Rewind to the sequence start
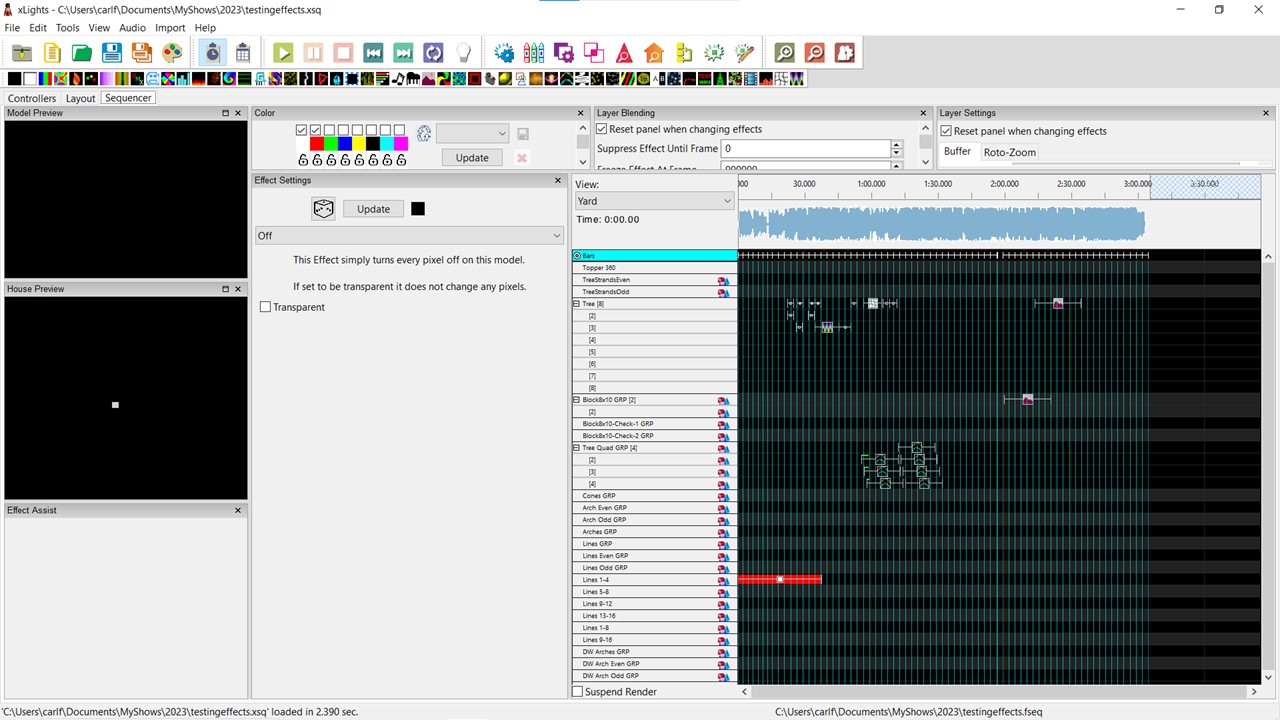 (373, 52)
